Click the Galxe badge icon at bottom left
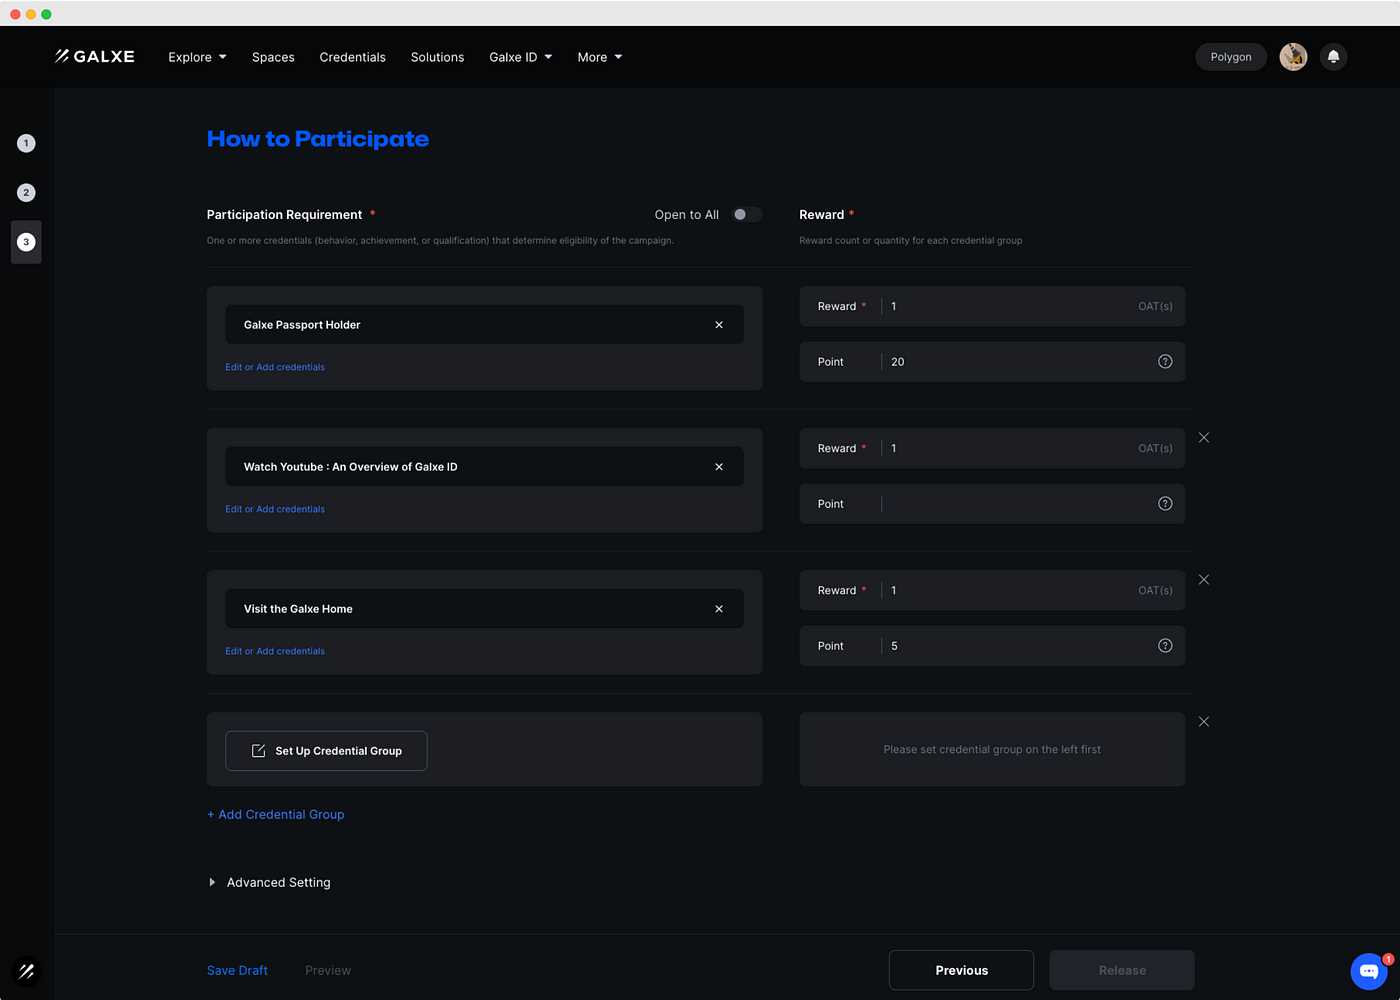 click(26, 971)
